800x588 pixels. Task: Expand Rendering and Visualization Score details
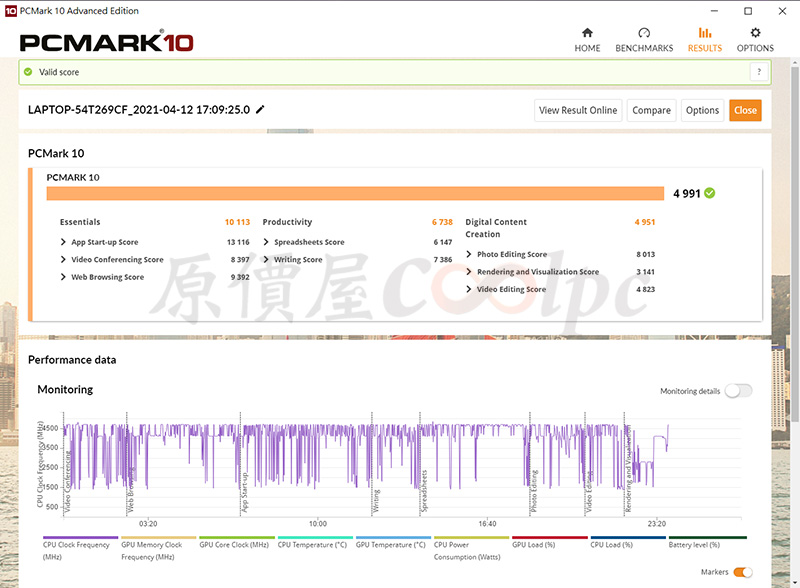tap(469, 272)
